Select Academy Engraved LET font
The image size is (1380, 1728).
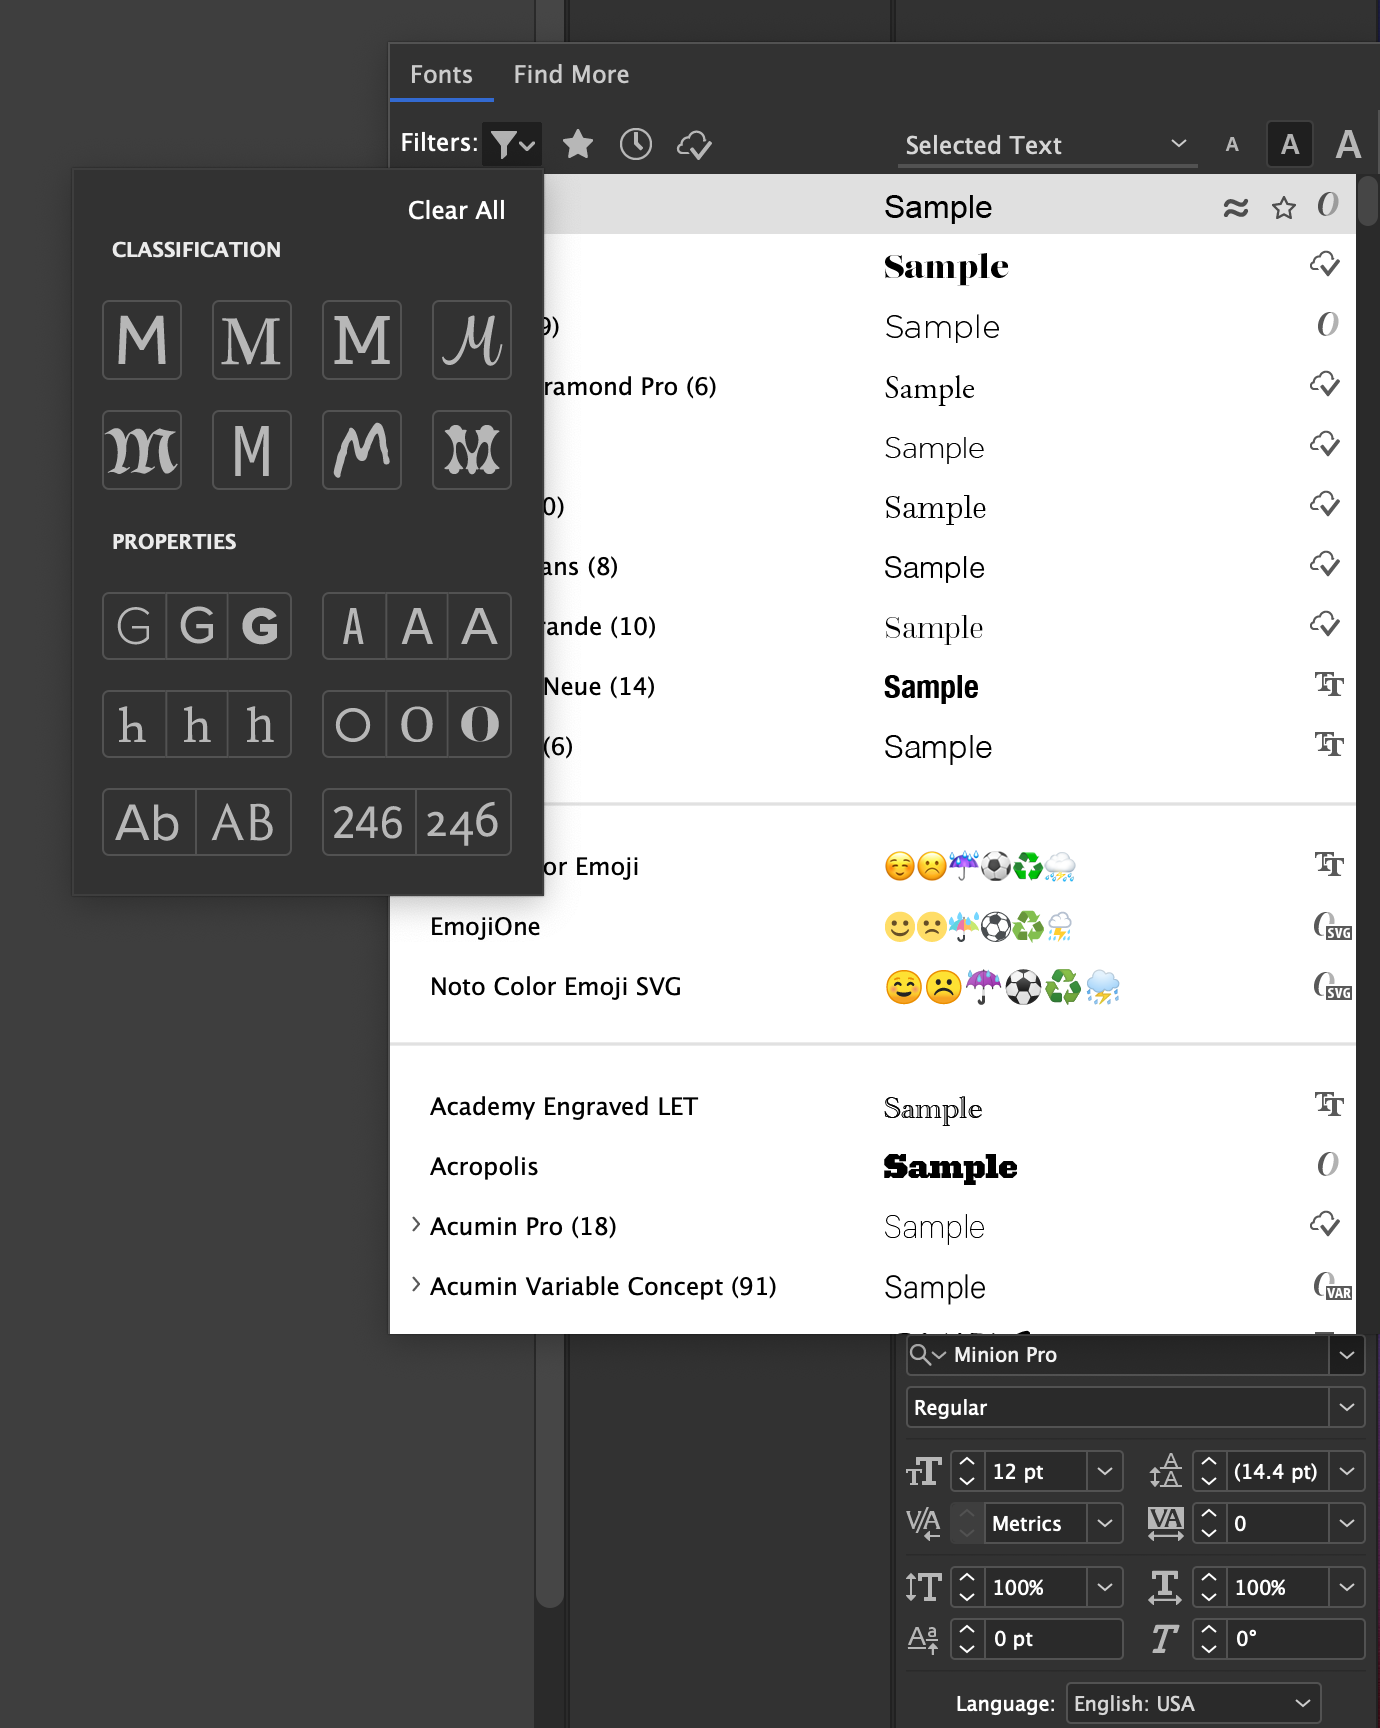pyautogui.click(x=872, y=1106)
